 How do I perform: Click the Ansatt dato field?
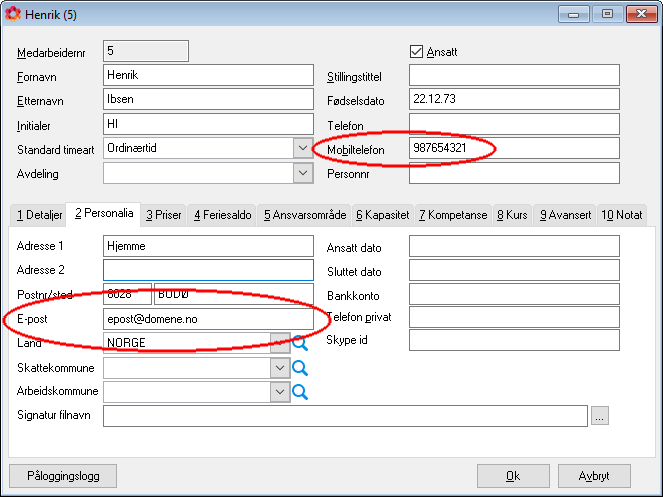514,246
